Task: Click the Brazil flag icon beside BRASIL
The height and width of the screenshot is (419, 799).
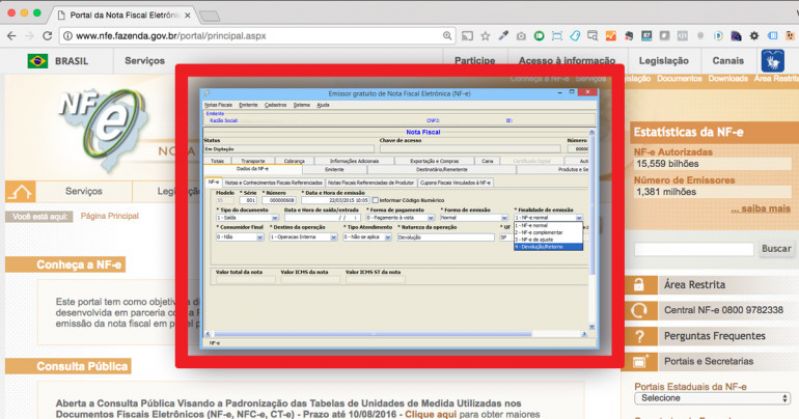Action: click(x=38, y=61)
